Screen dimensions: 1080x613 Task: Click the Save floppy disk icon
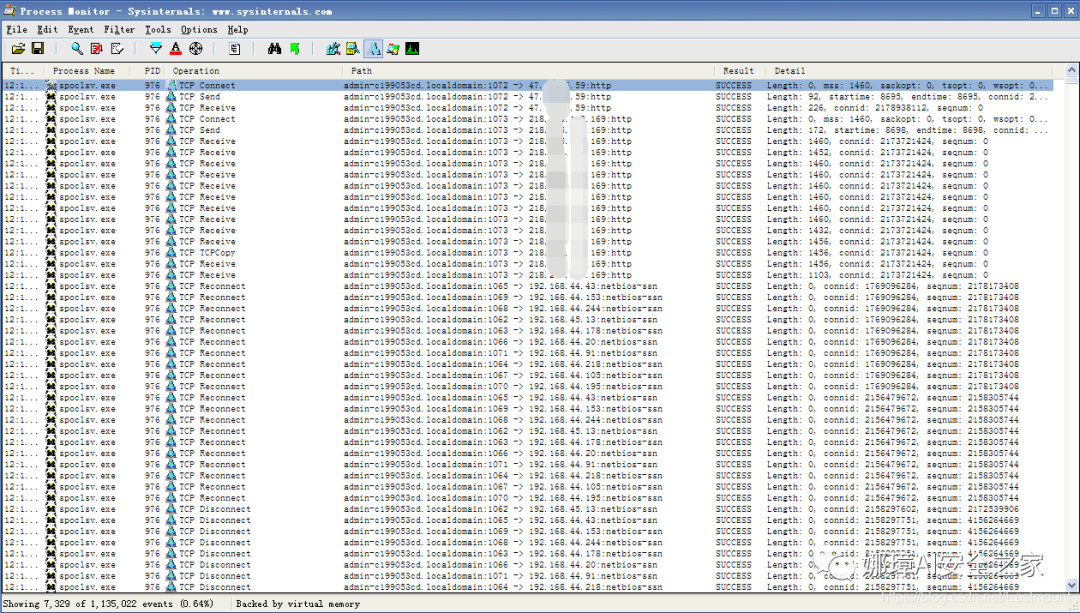38,48
